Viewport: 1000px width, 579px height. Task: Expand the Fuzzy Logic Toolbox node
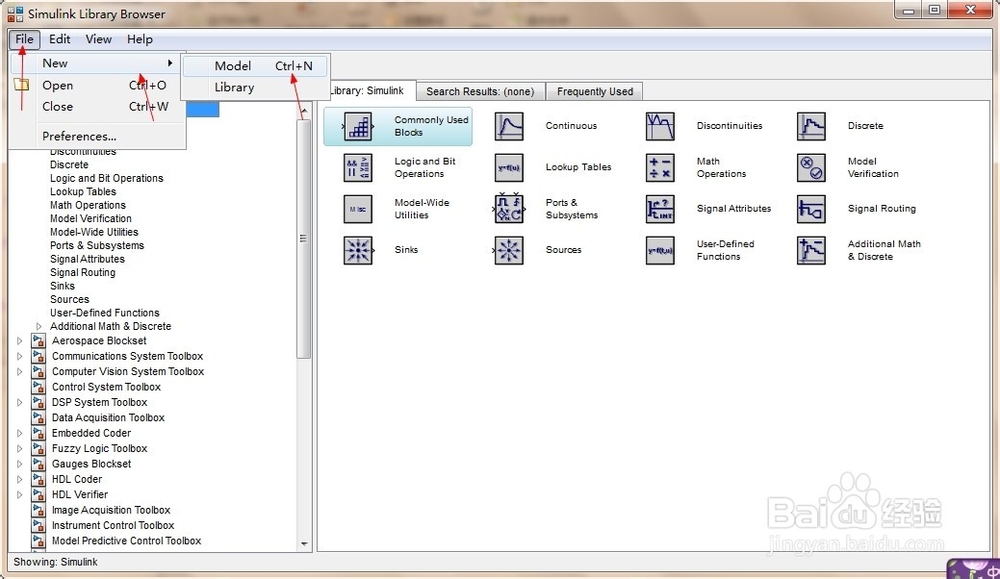[19, 448]
